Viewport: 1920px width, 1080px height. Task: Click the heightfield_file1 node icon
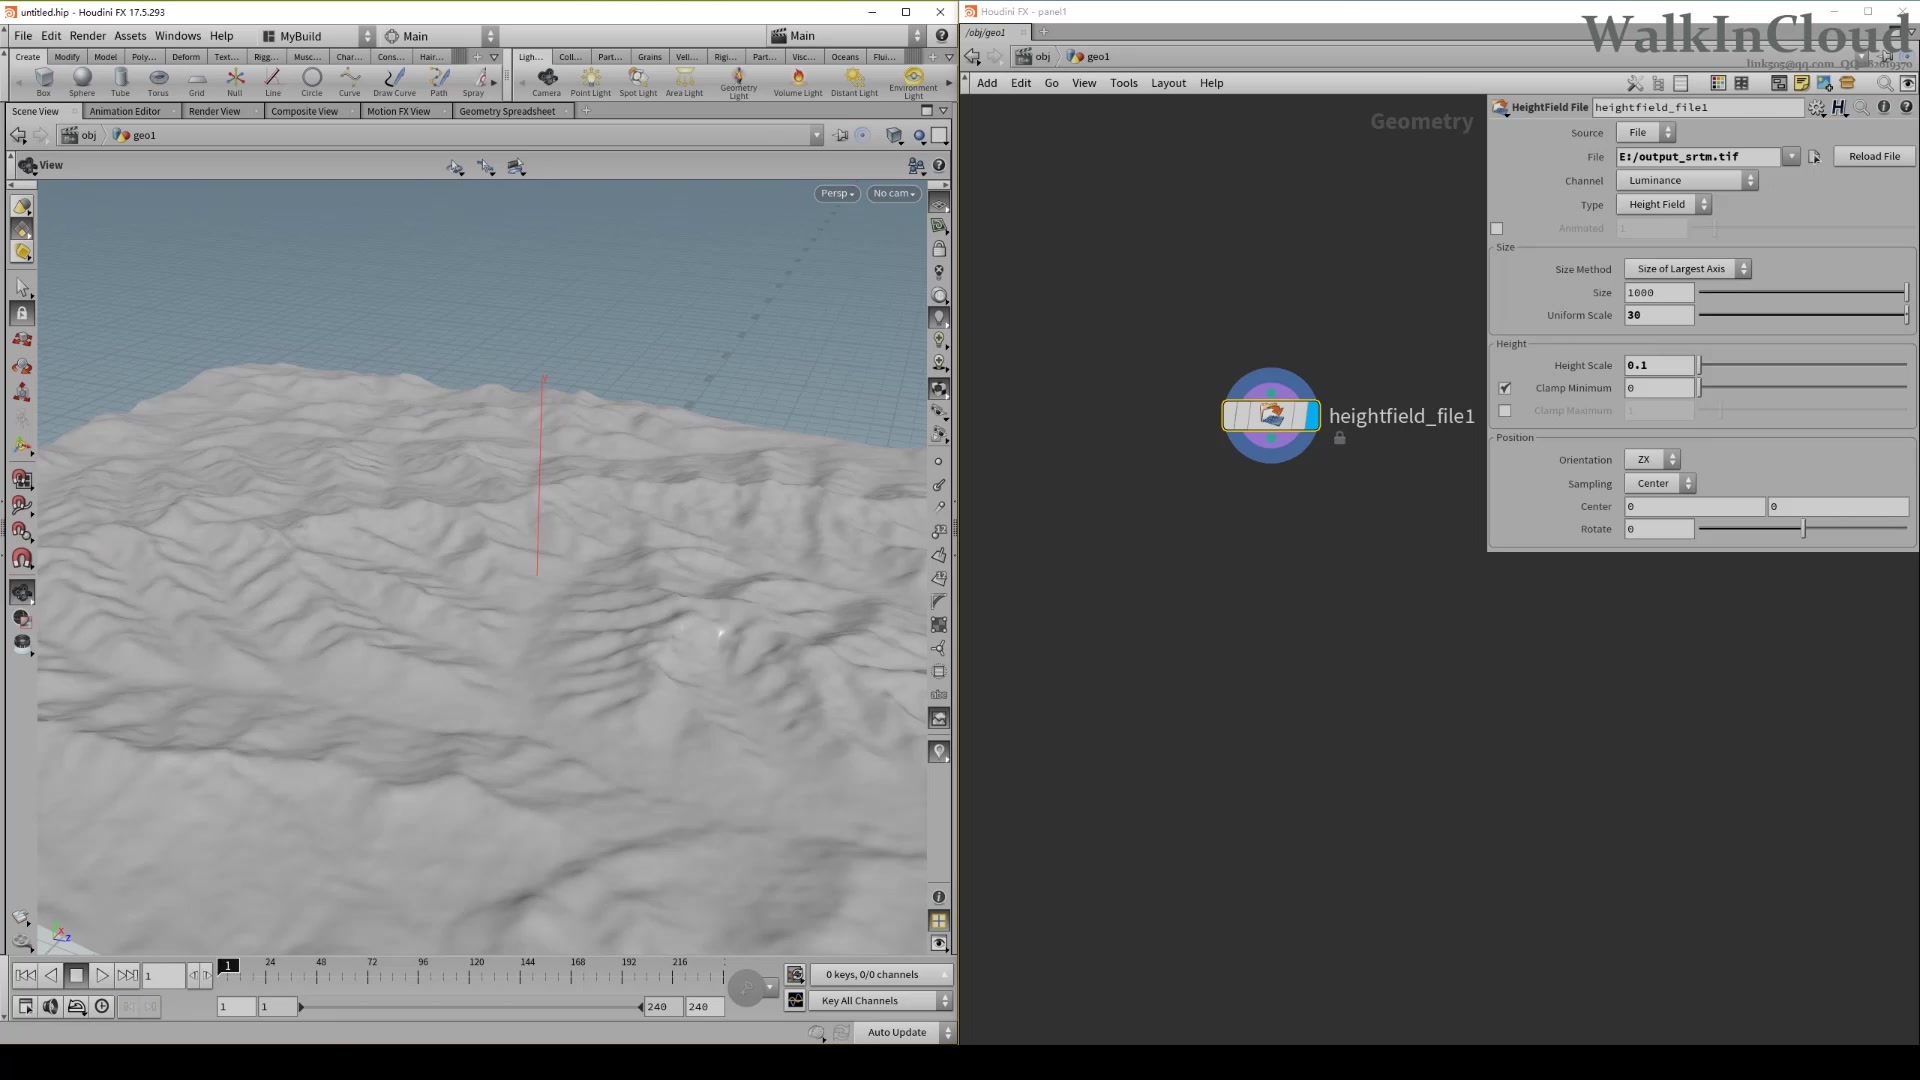point(1271,415)
